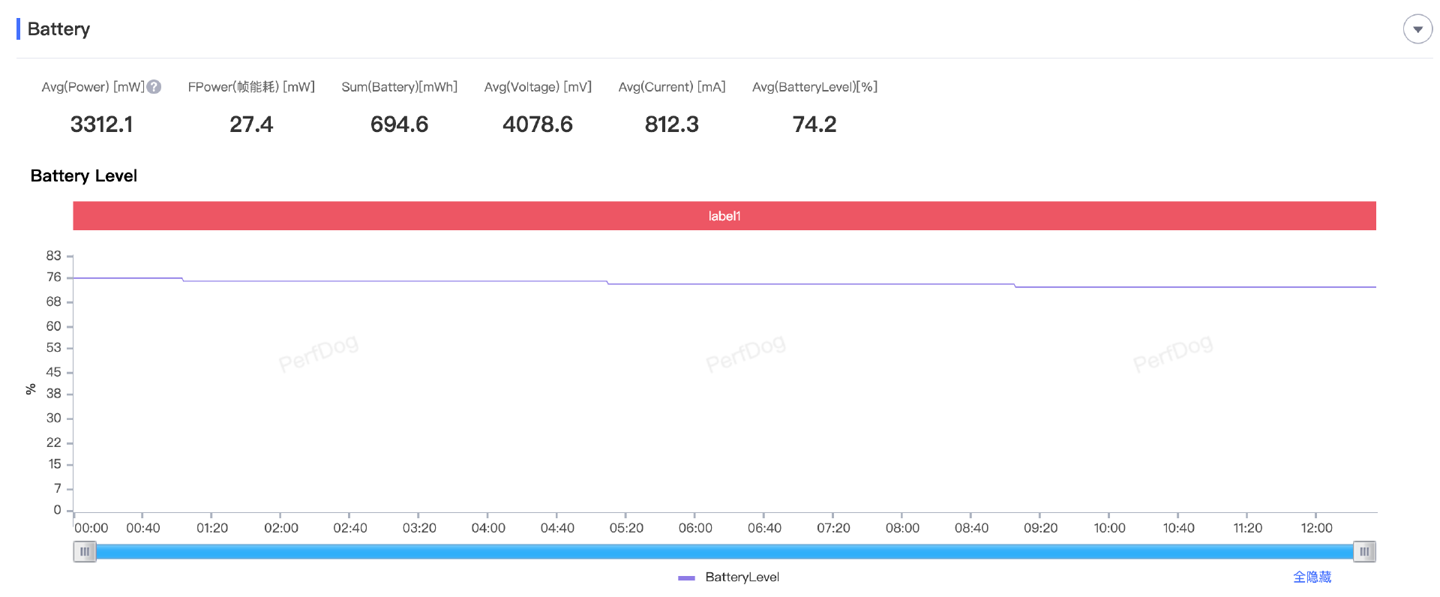Select the Sum(Battery) value 694.6
The width and height of the screenshot is (1440, 597).
pyautogui.click(x=399, y=124)
